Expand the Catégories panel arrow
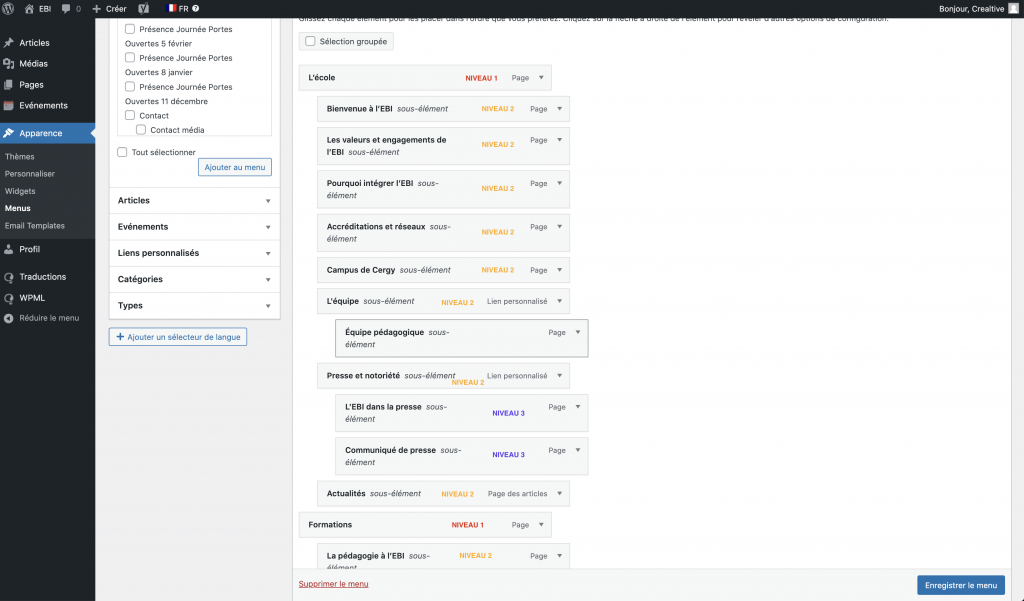 tap(268, 280)
